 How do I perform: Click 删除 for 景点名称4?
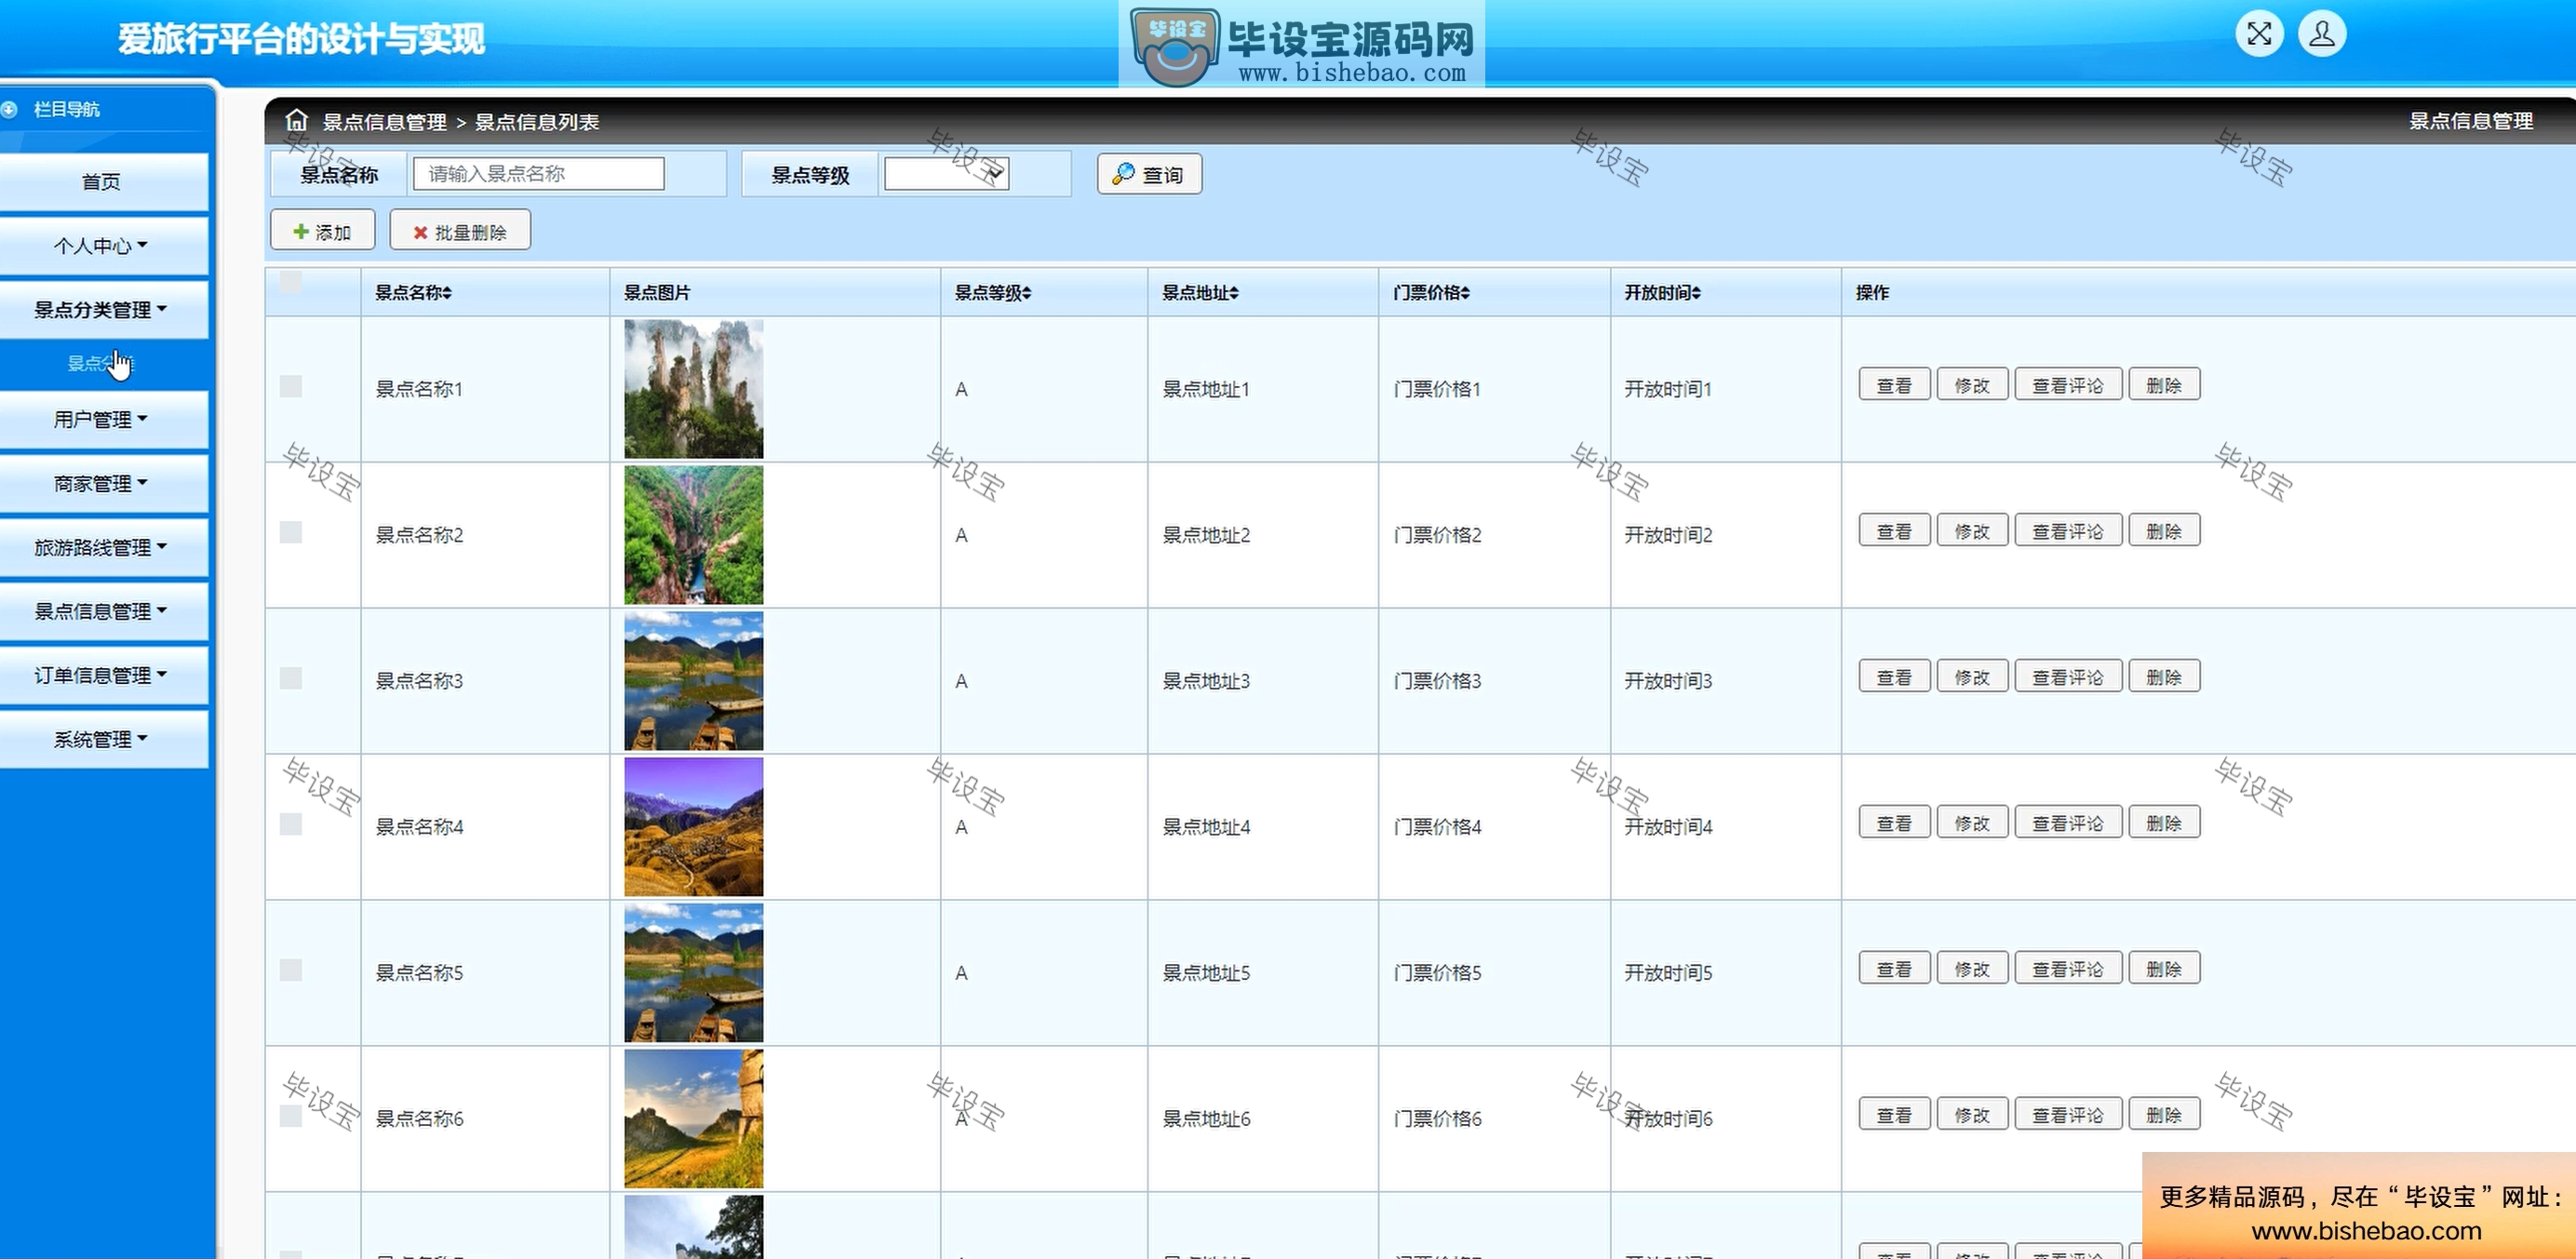[x=2164, y=823]
